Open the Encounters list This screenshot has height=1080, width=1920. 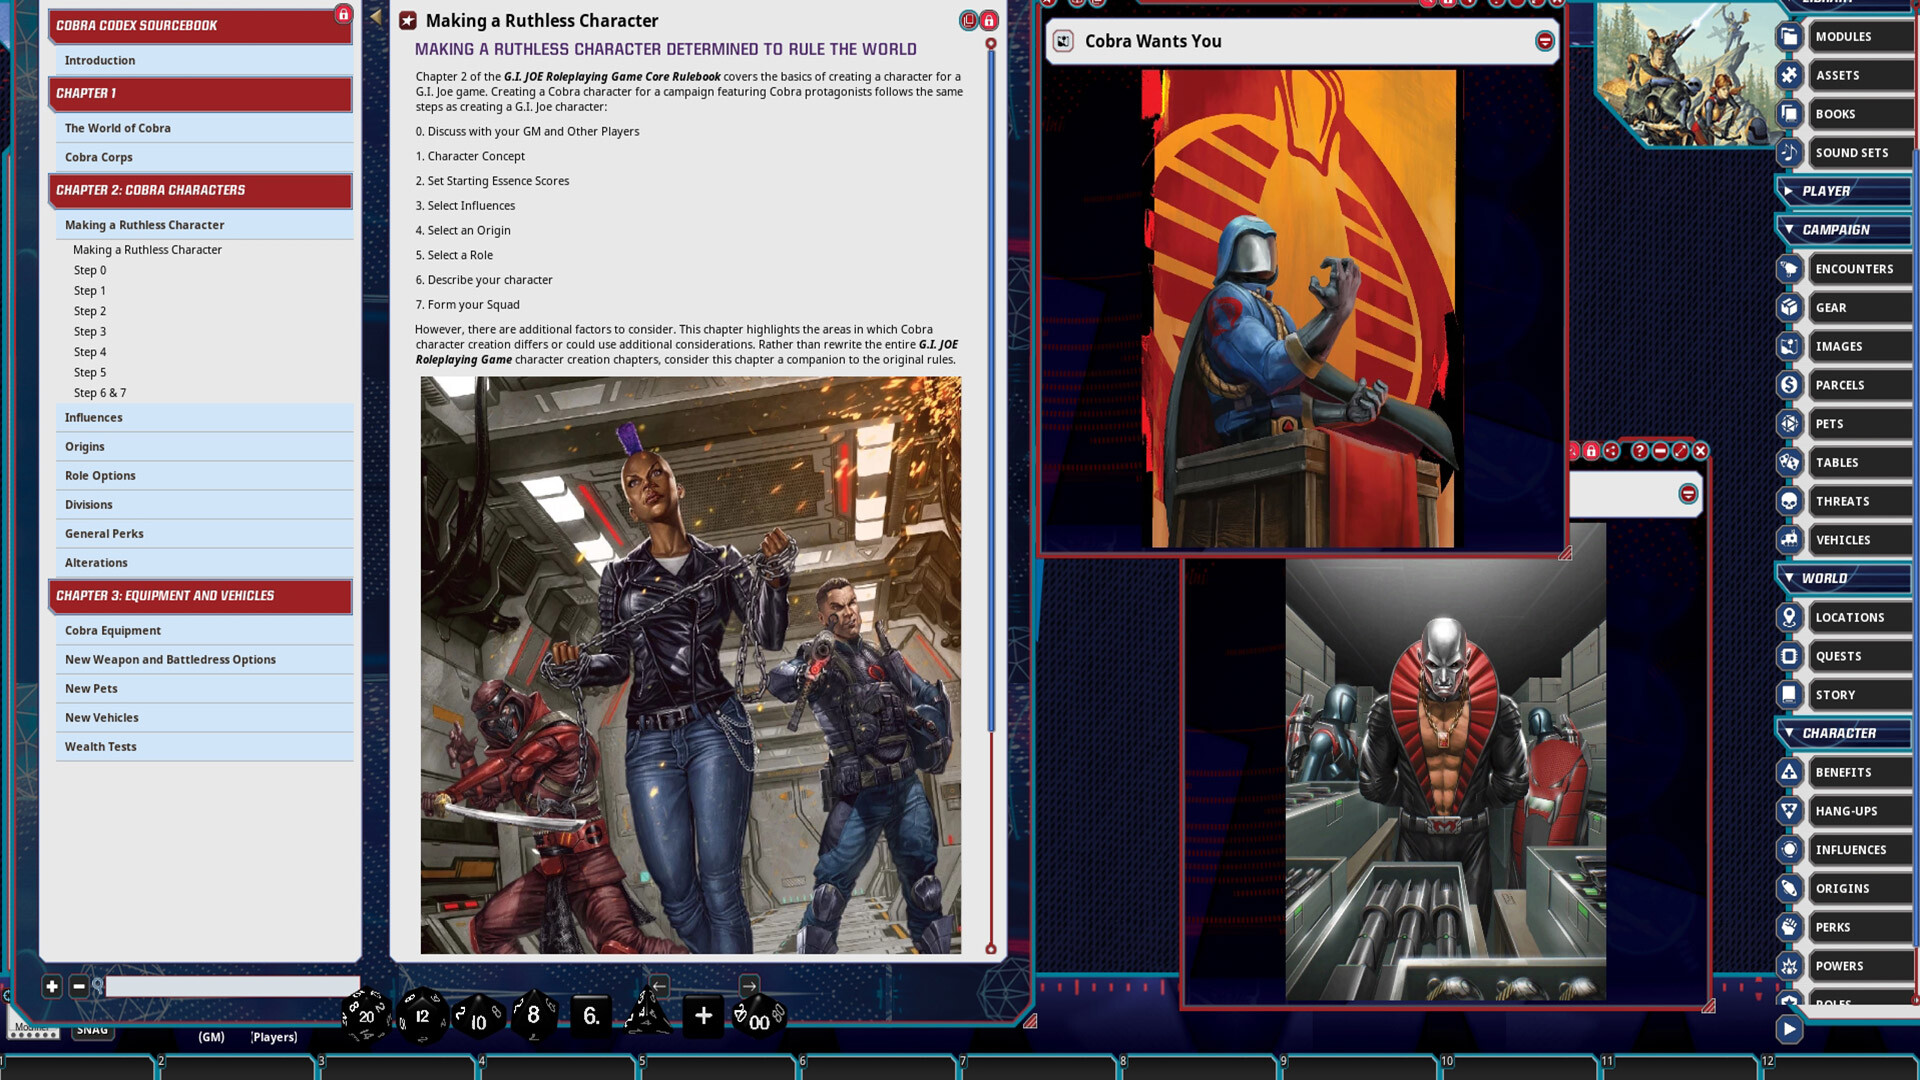(1855, 268)
